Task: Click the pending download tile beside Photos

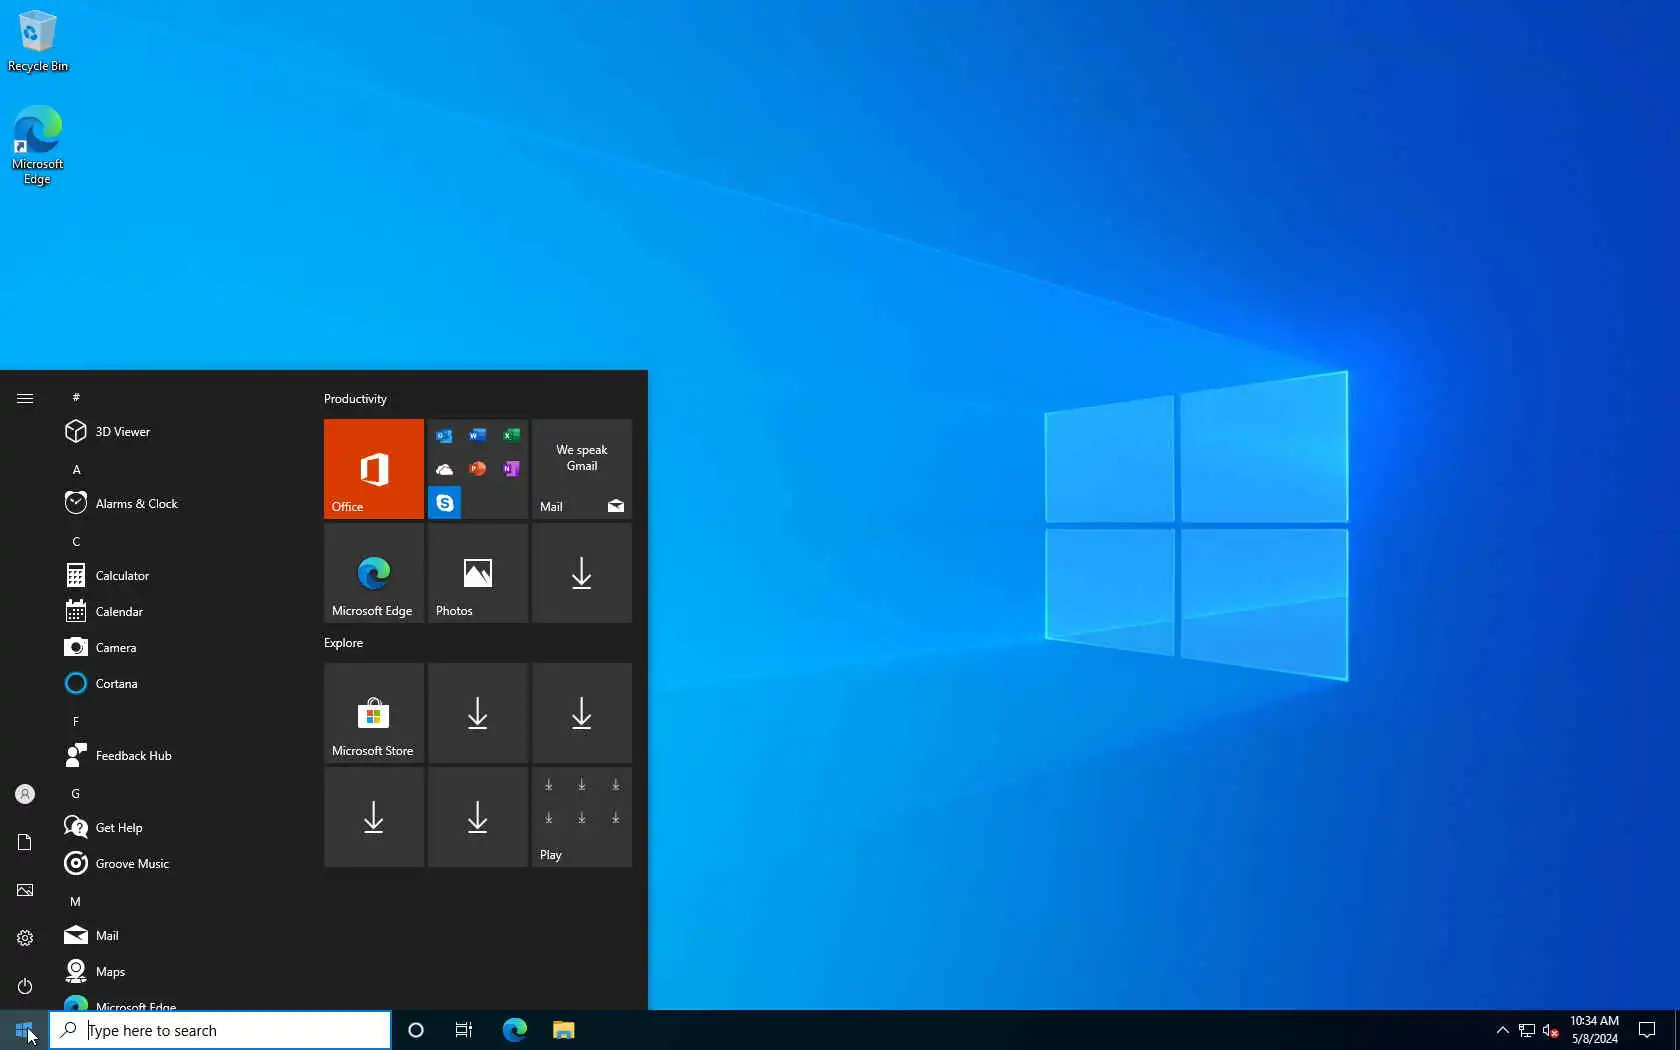Action: pos(582,573)
